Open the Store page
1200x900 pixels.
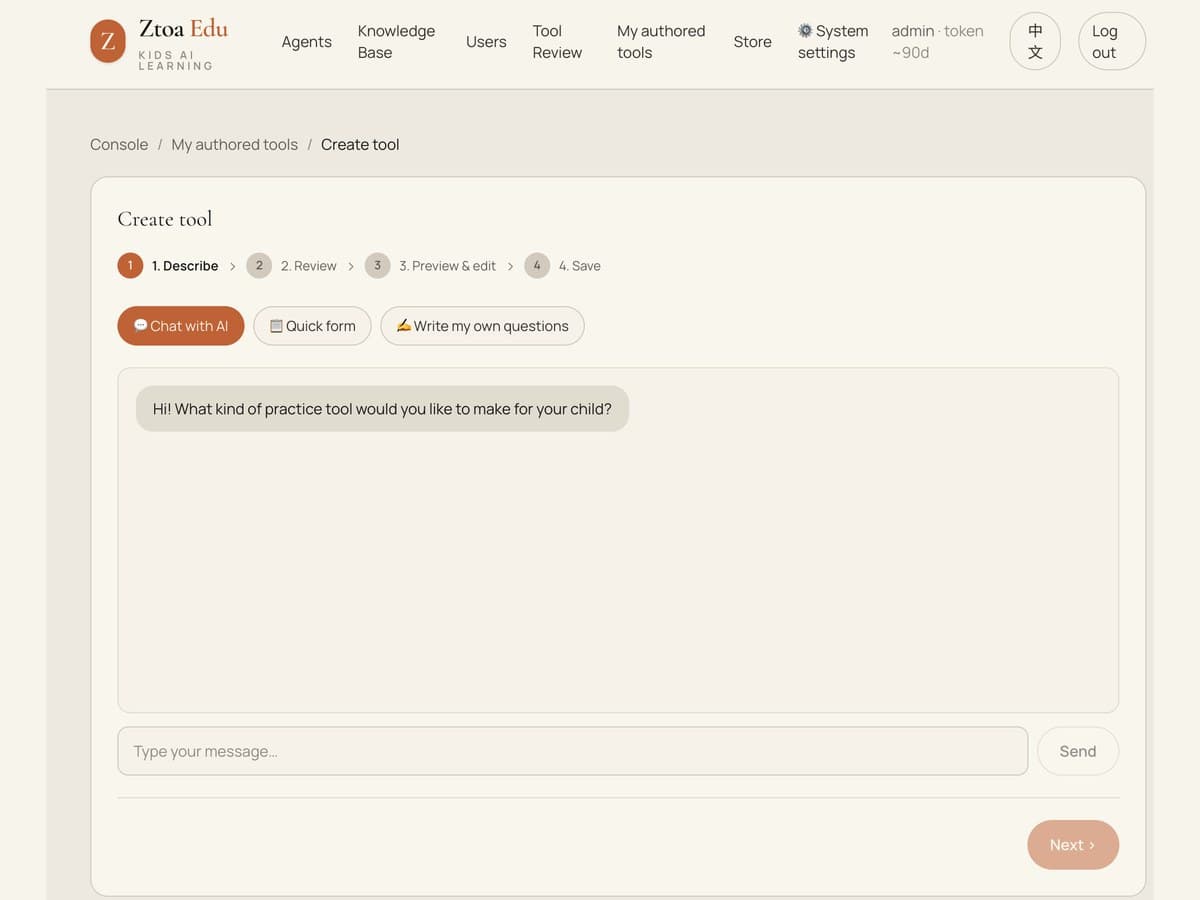(x=752, y=41)
